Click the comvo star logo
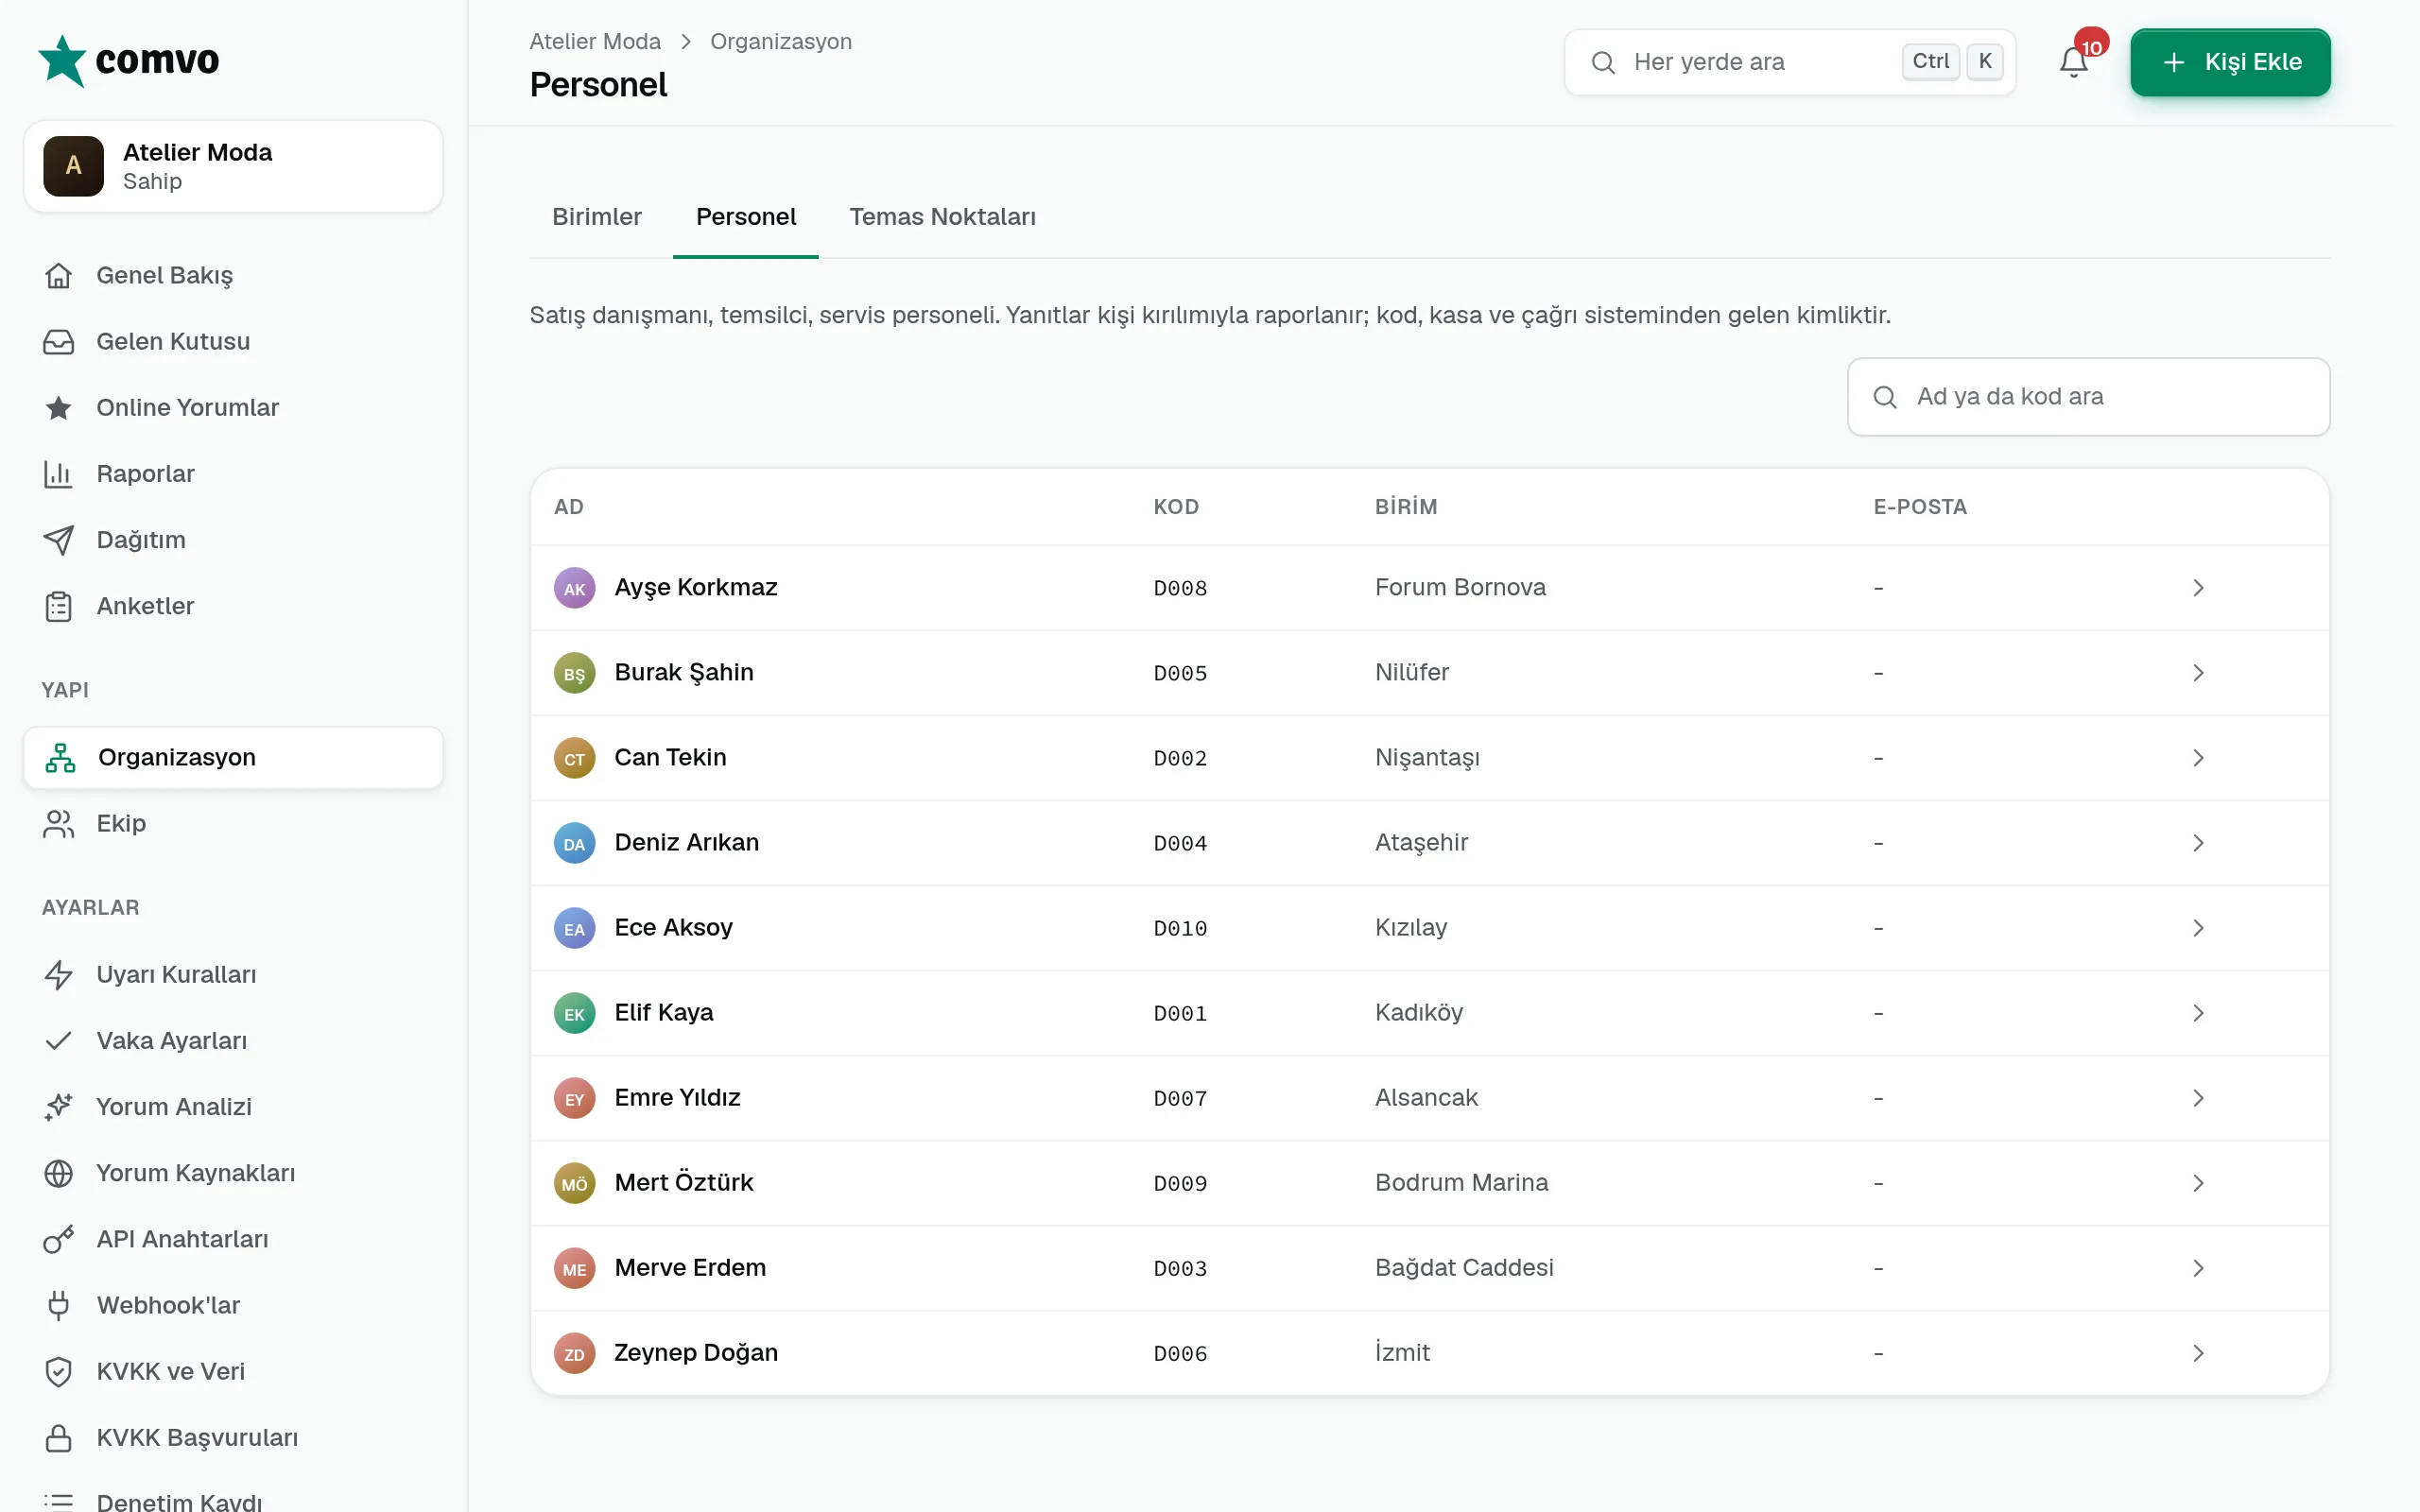This screenshot has height=1512, width=2420. (x=62, y=61)
